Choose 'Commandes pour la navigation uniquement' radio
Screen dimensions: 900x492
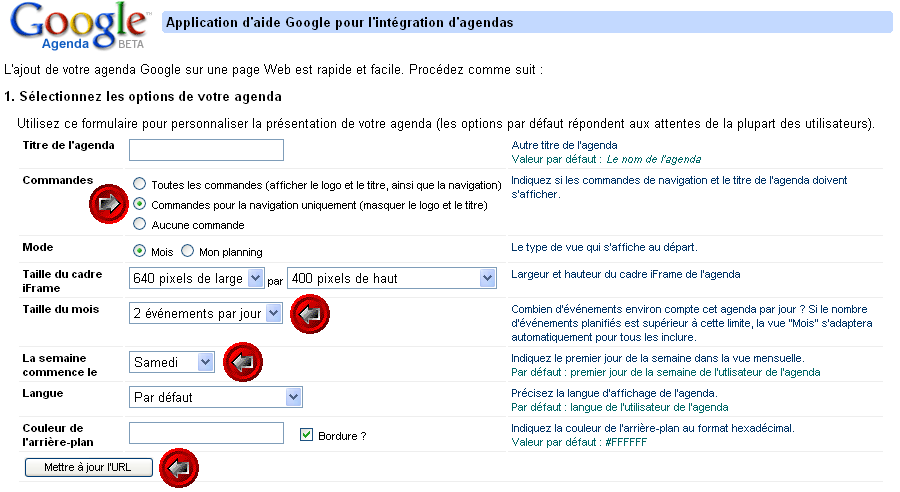click(x=139, y=204)
